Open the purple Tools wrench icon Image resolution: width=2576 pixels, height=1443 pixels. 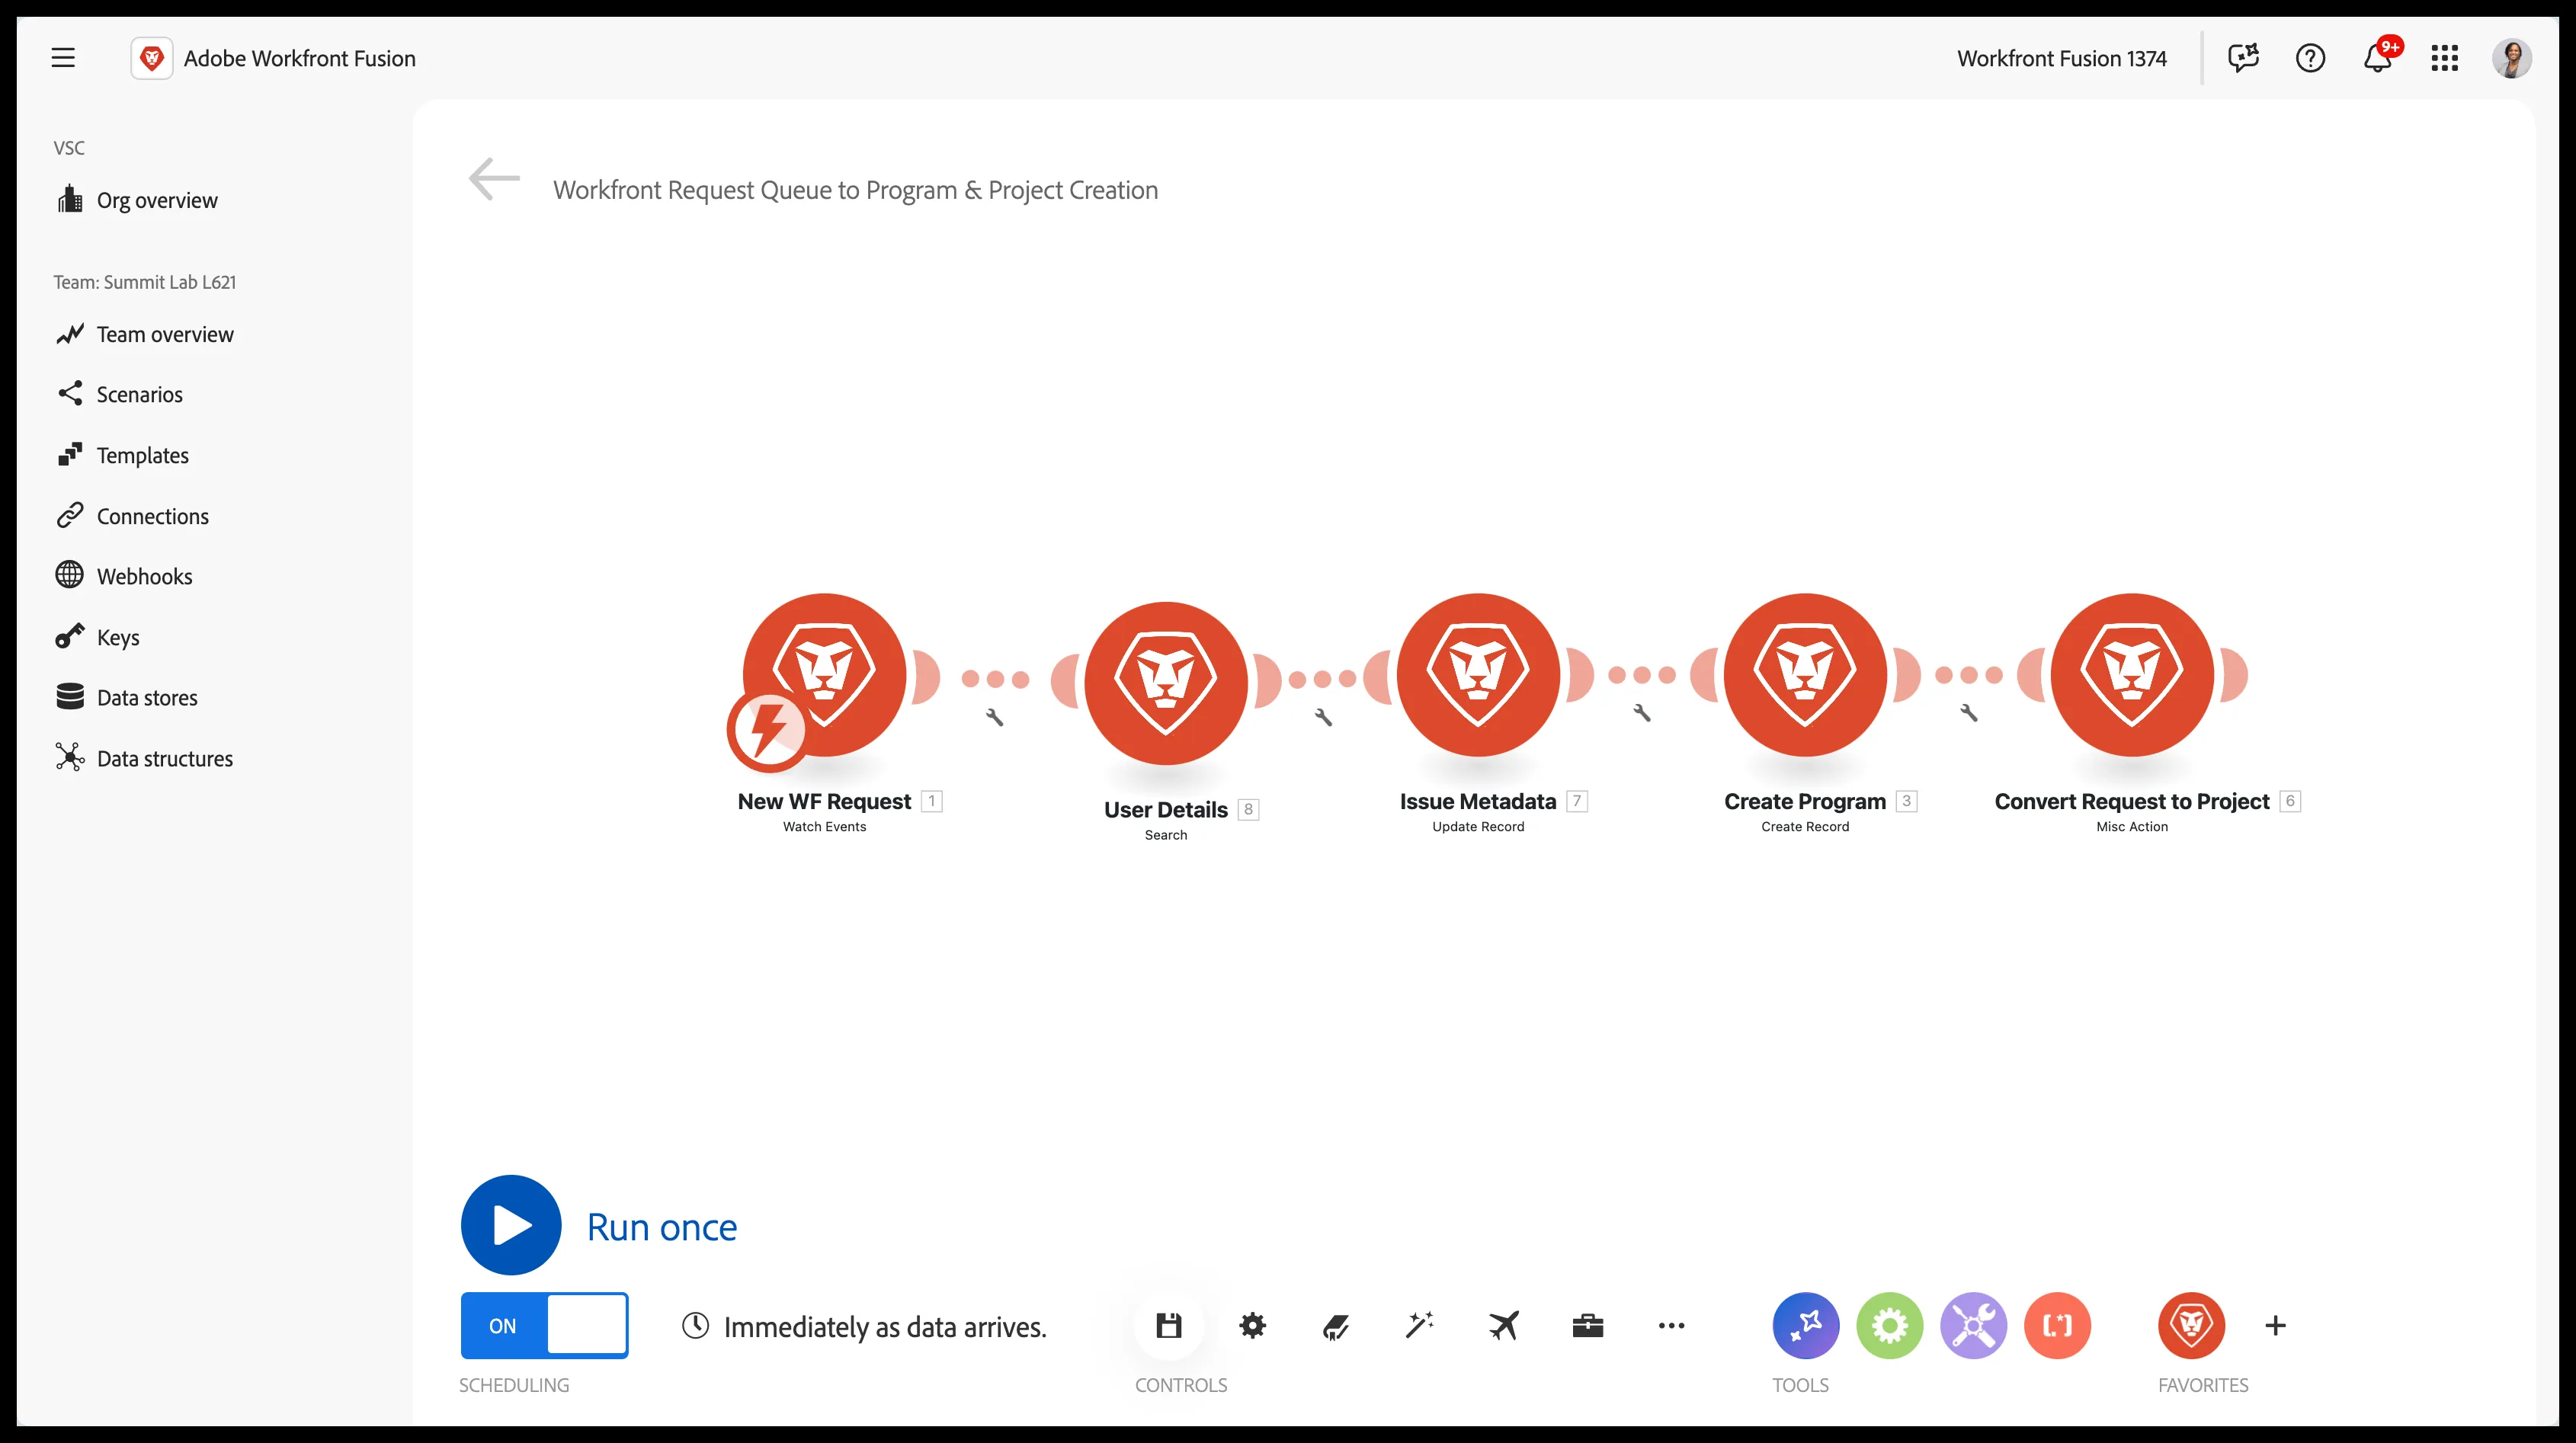click(x=1973, y=1326)
